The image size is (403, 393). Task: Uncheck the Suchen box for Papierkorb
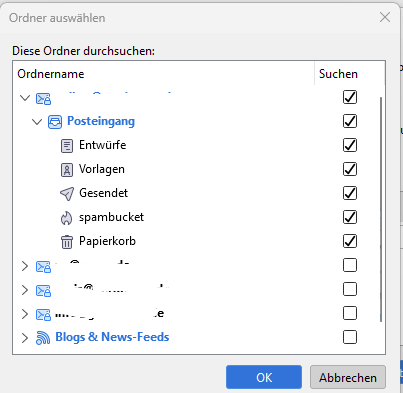[350, 241]
